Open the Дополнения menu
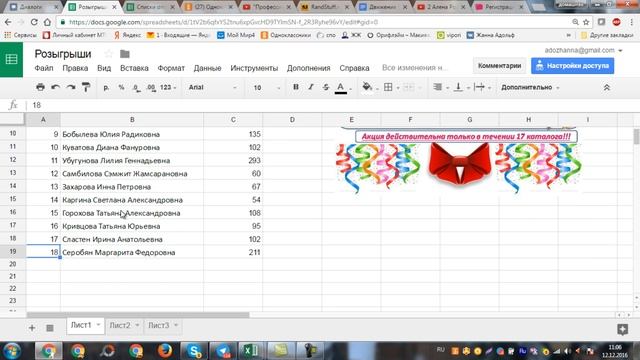 pos(309,68)
